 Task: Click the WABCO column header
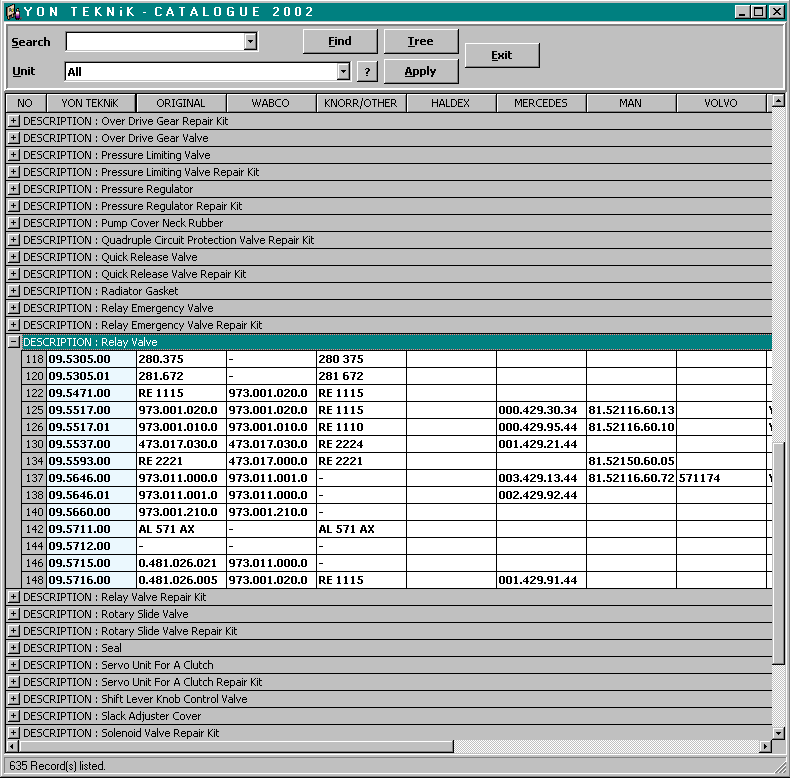point(271,103)
